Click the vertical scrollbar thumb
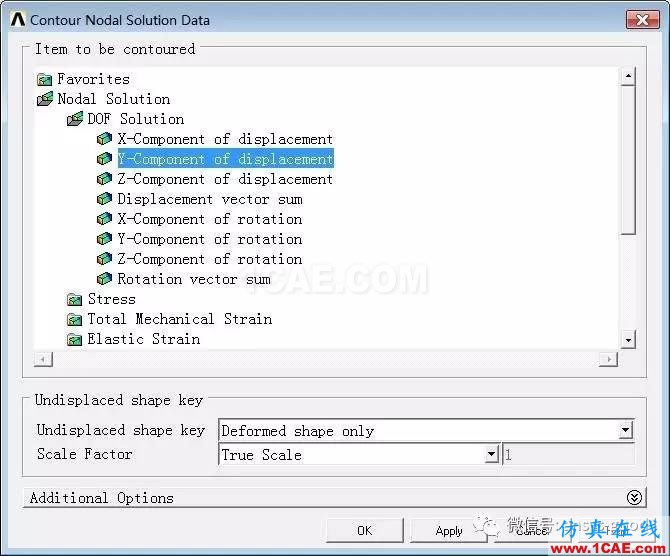 (x=628, y=160)
